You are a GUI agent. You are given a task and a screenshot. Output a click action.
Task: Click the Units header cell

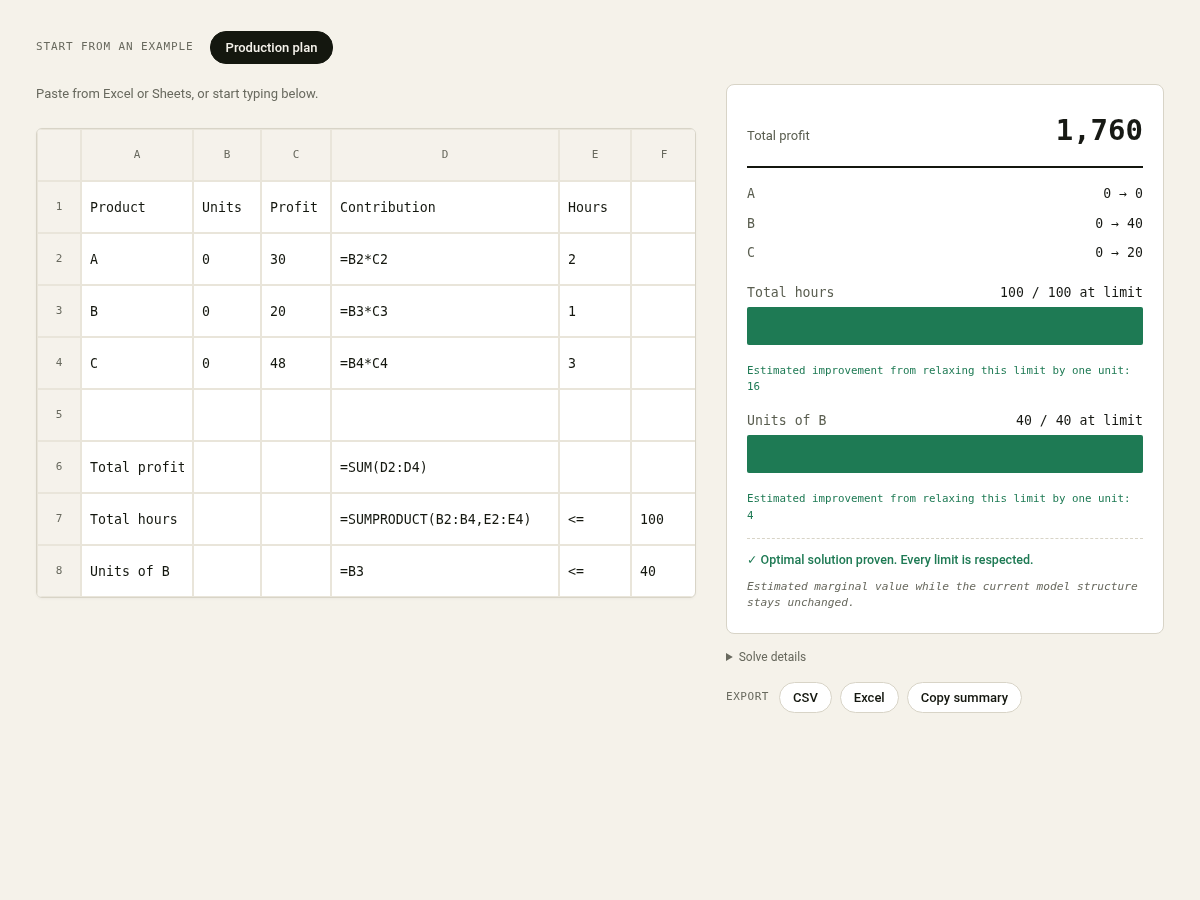(227, 207)
